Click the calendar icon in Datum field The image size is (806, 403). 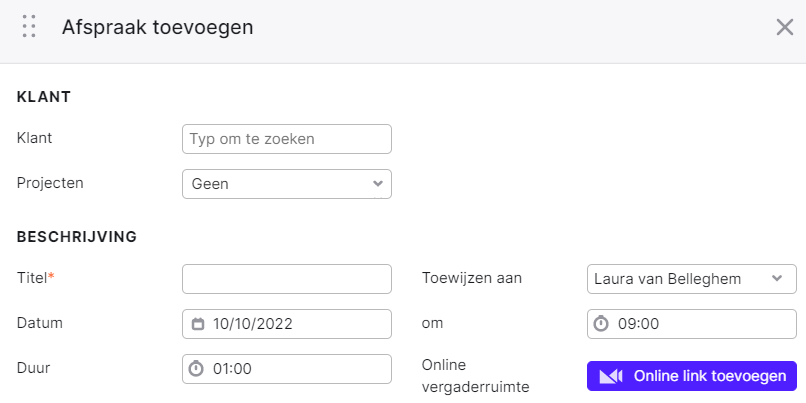(x=197, y=324)
